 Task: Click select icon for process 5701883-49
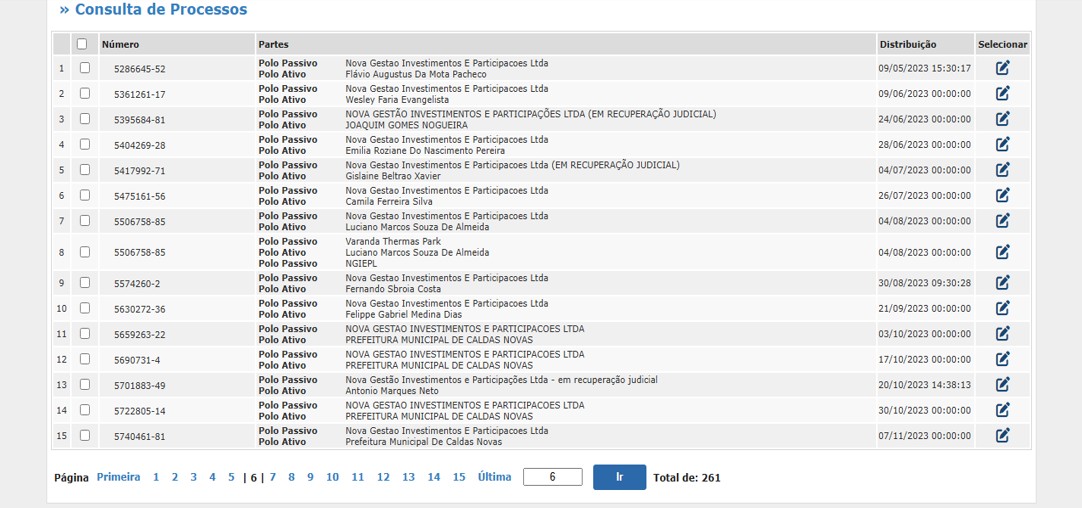(1002, 385)
